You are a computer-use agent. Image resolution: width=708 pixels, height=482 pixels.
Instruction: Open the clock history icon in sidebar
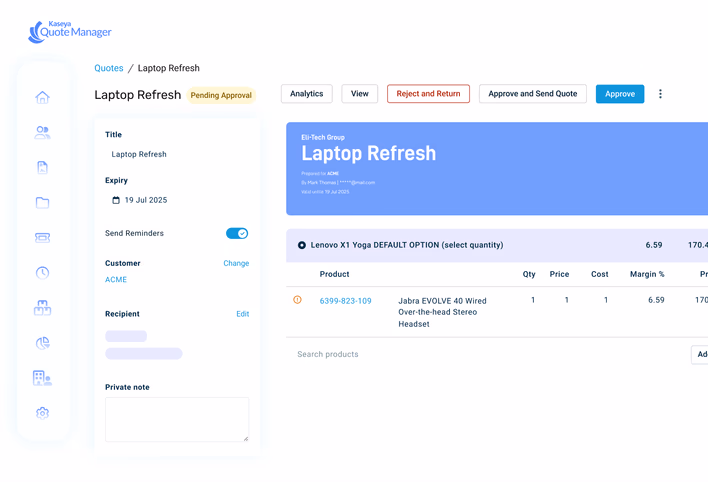coord(42,273)
